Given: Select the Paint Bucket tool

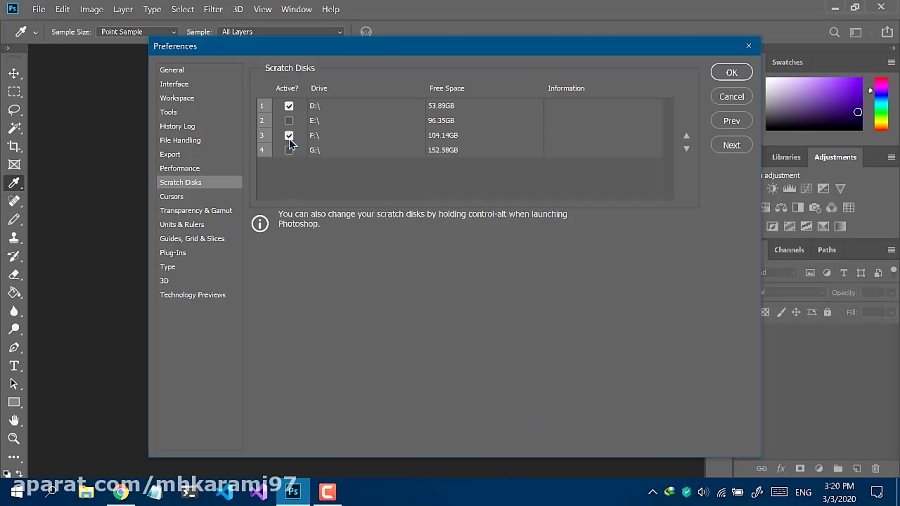Looking at the screenshot, I should (x=14, y=293).
